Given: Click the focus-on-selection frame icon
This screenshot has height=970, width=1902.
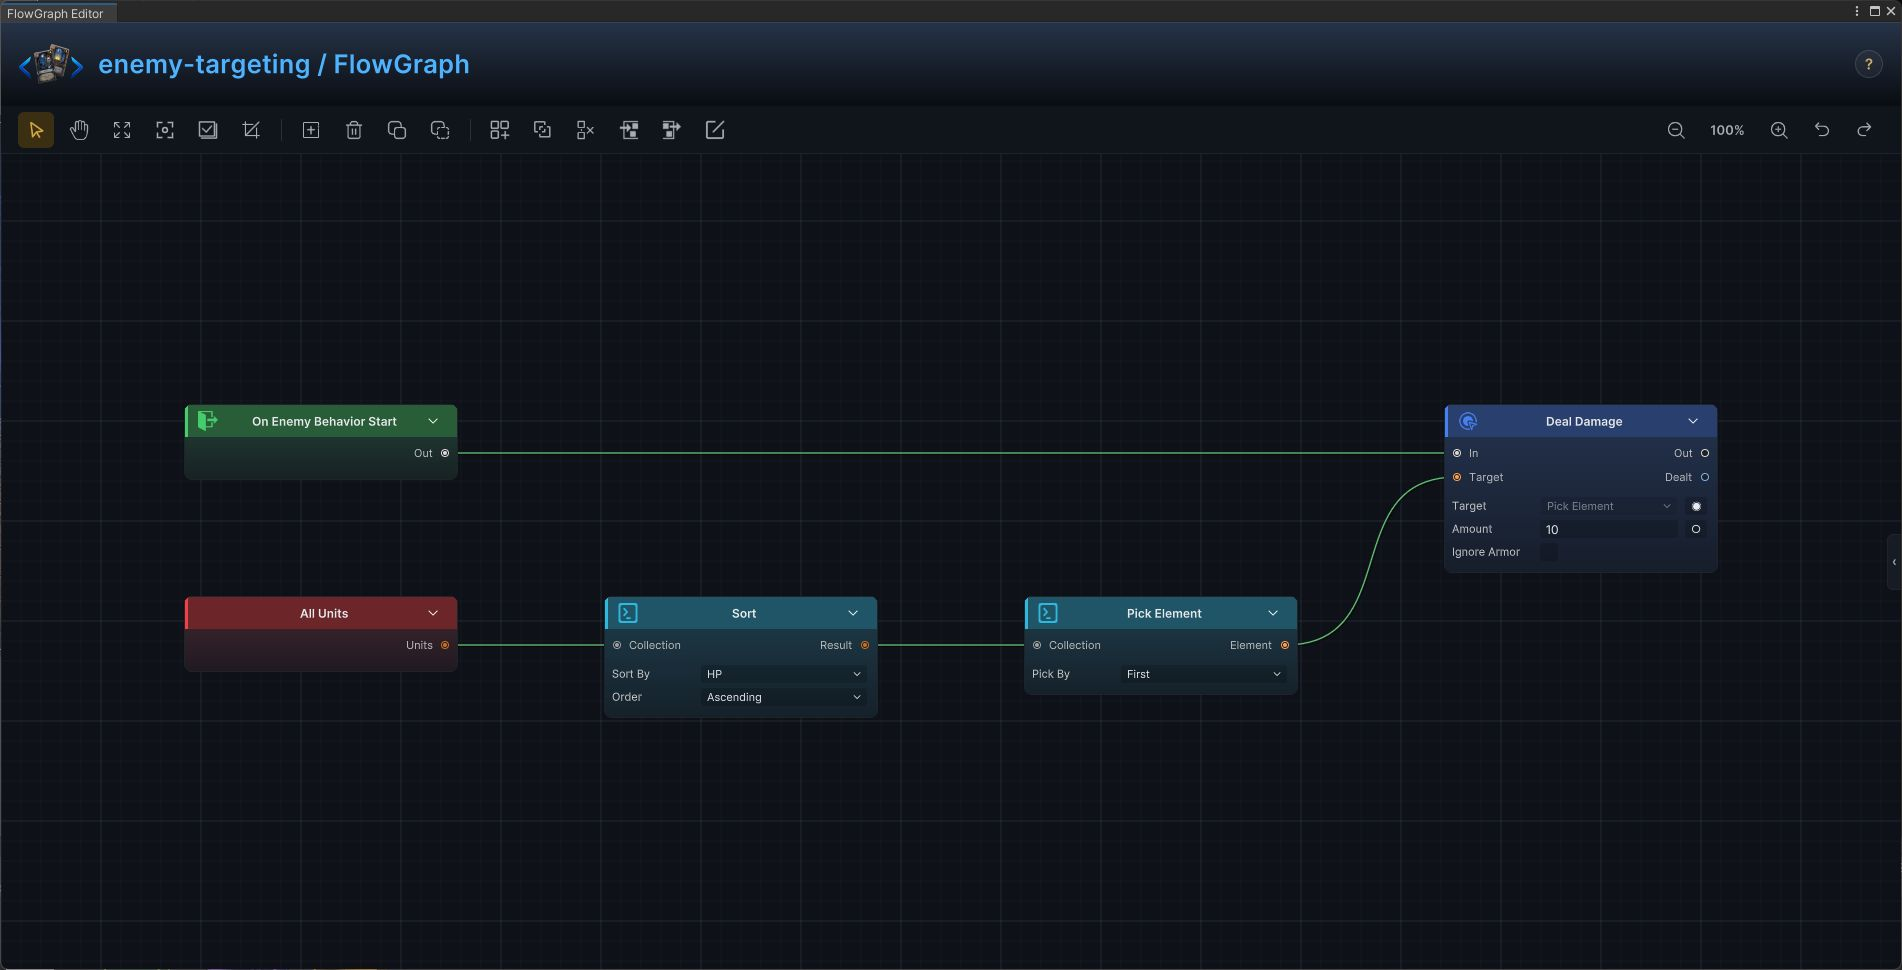Looking at the screenshot, I should (x=165, y=130).
